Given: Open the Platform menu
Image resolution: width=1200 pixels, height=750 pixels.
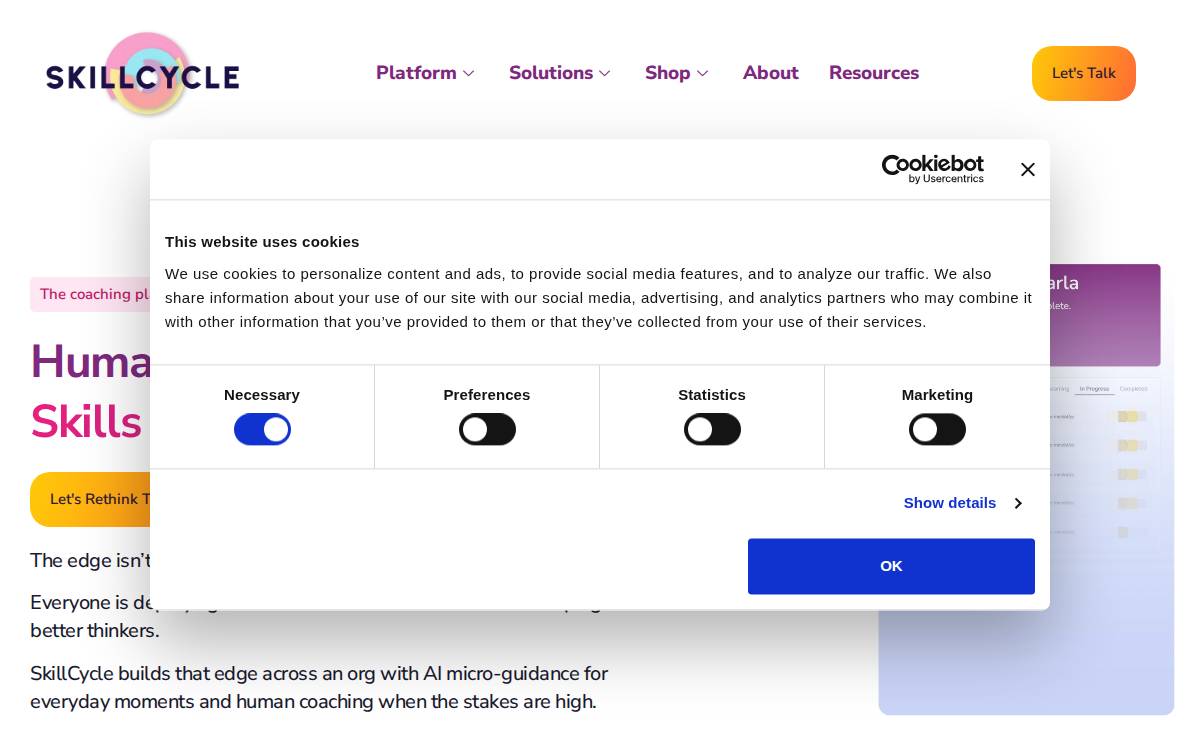Looking at the screenshot, I should coord(416,73).
